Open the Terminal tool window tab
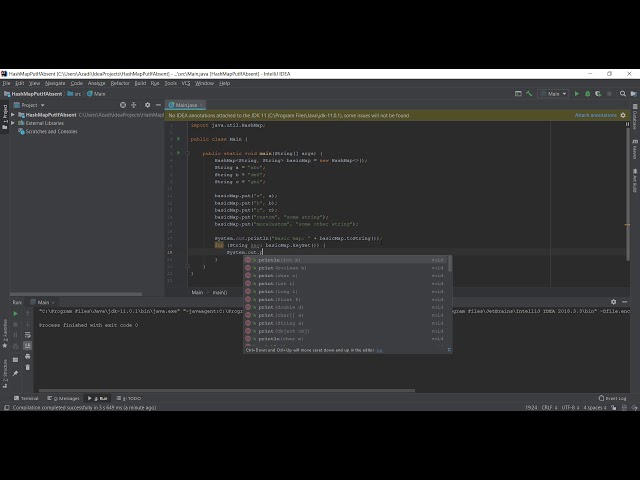This screenshot has width=640, height=480. (x=26, y=398)
